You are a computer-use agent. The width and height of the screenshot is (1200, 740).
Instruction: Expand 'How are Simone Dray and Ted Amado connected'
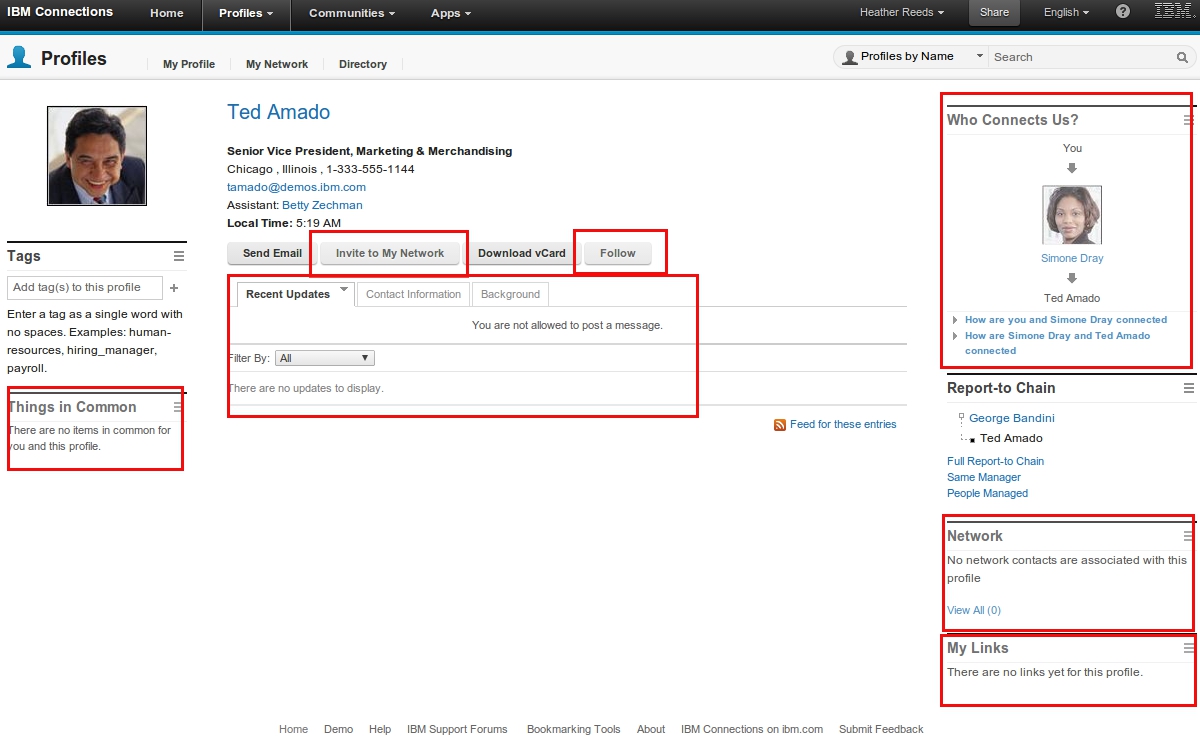pyautogui.click(x=955, y=336)
